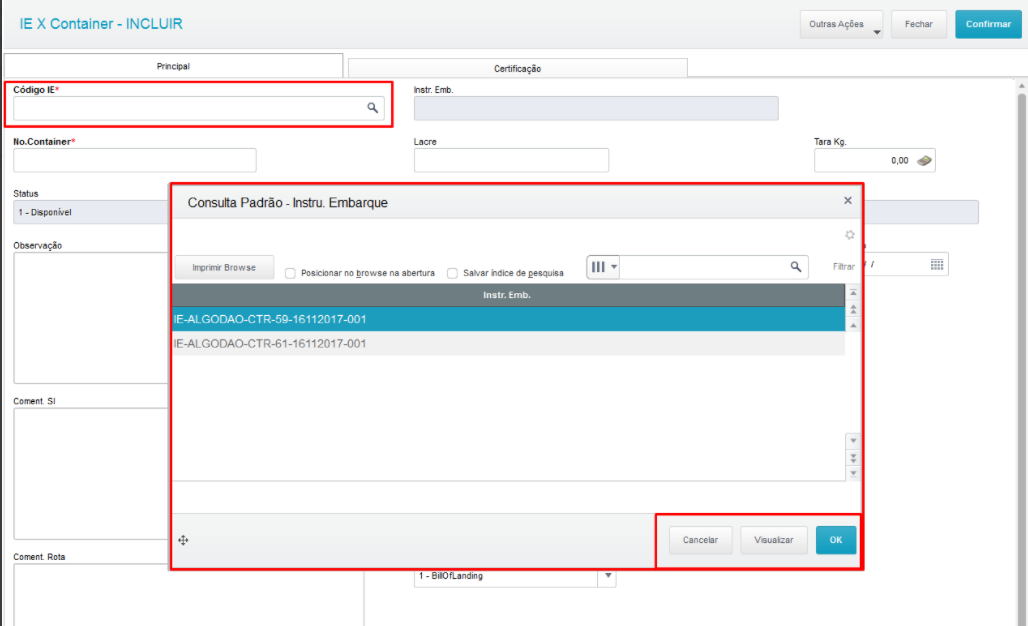
Task: Click Imprimir Browse button
Action: click(x=224, y=267)
